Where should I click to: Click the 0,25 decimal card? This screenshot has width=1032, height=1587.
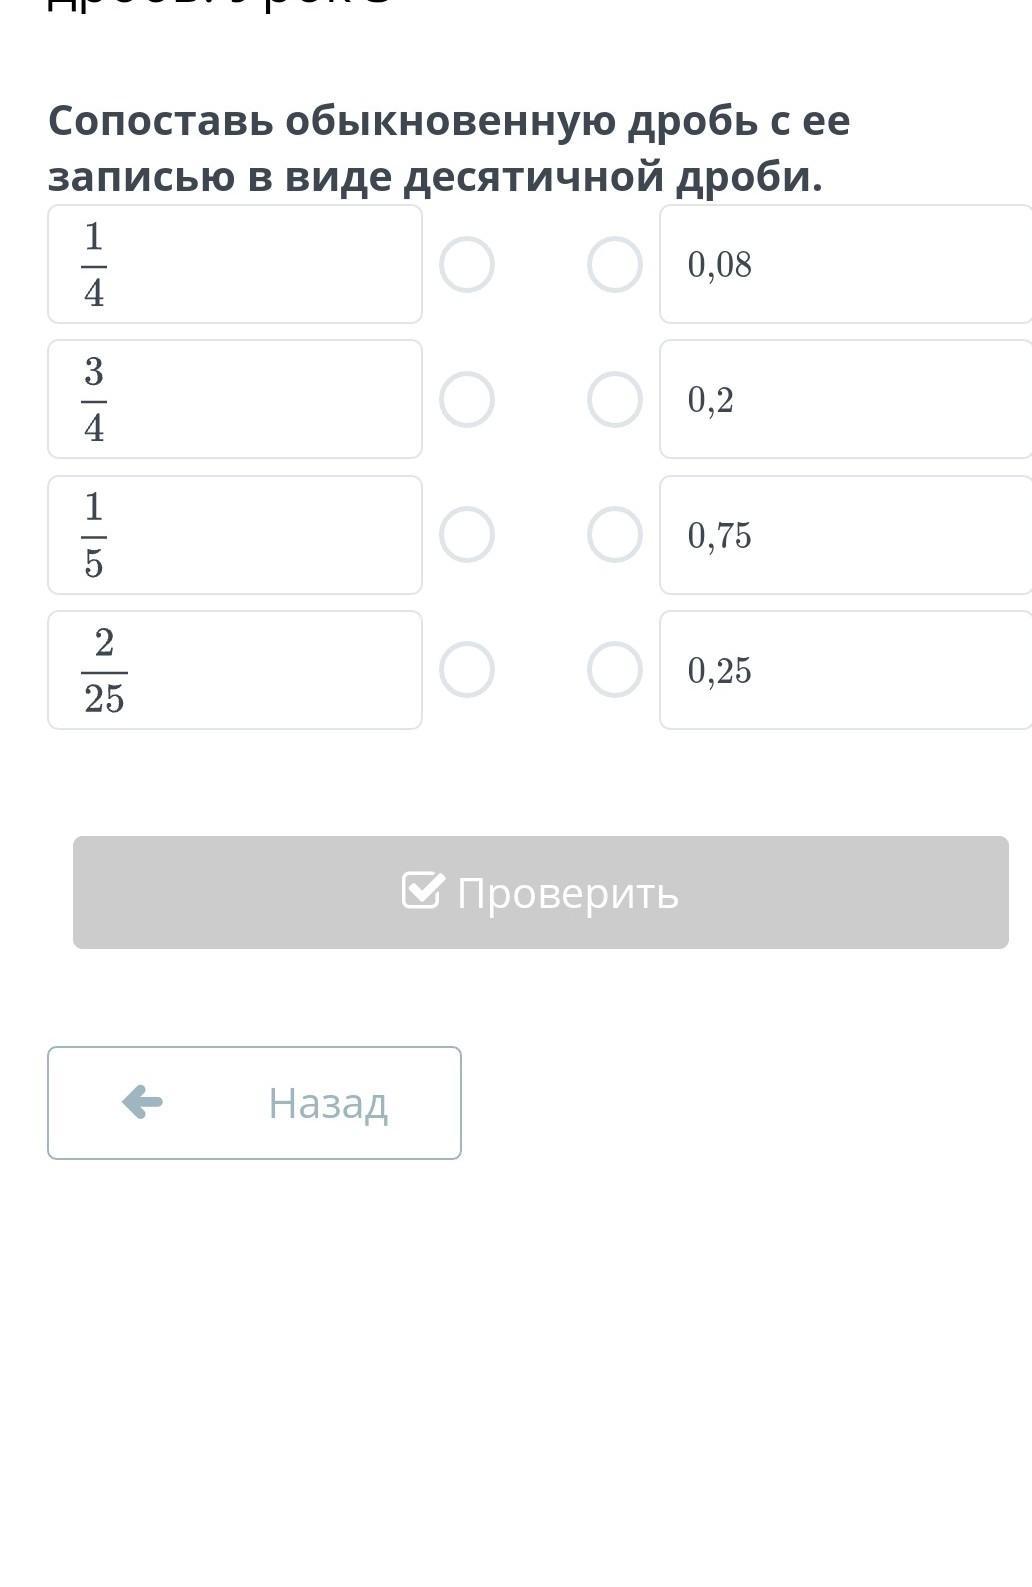coord(845,670)
